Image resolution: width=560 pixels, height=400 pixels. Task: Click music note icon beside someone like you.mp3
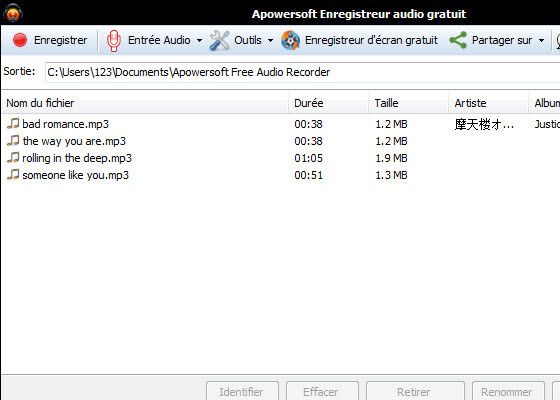[13, 175]
